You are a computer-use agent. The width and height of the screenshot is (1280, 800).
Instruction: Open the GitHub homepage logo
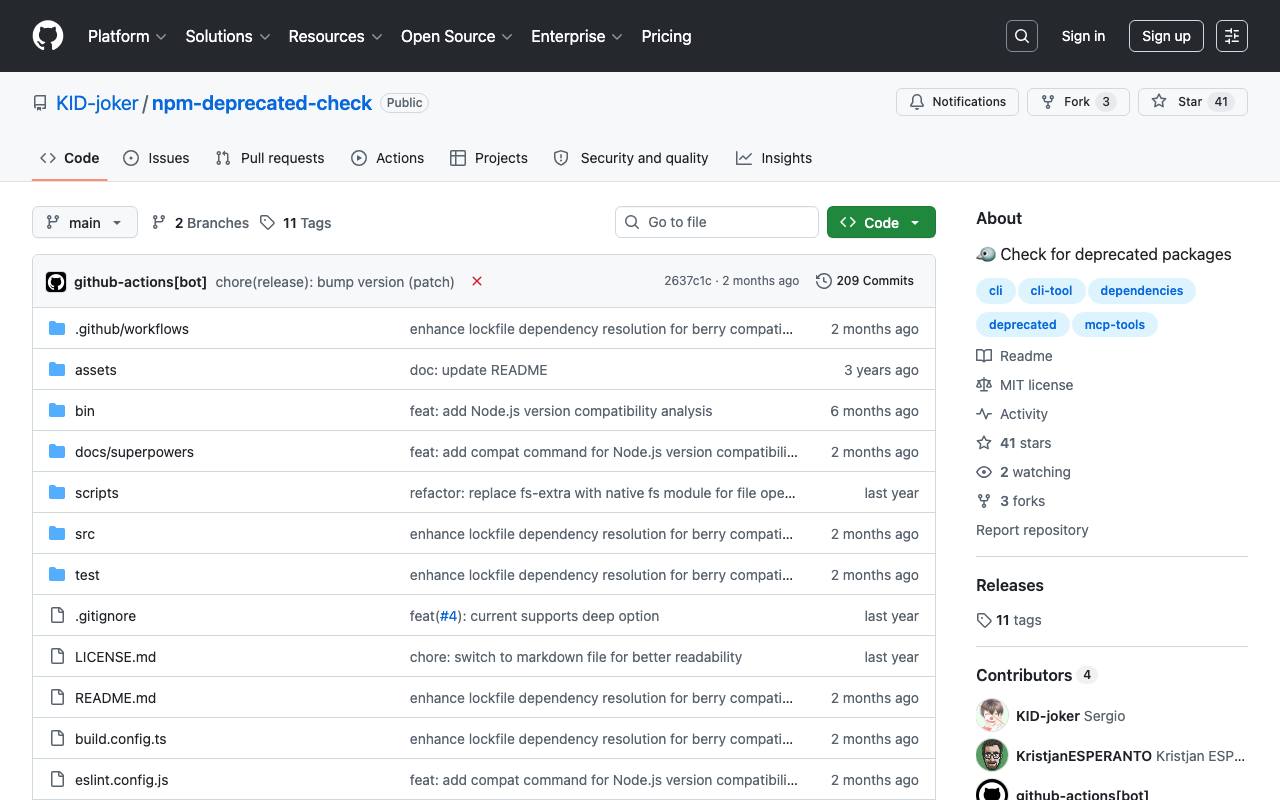coord(48,36)
